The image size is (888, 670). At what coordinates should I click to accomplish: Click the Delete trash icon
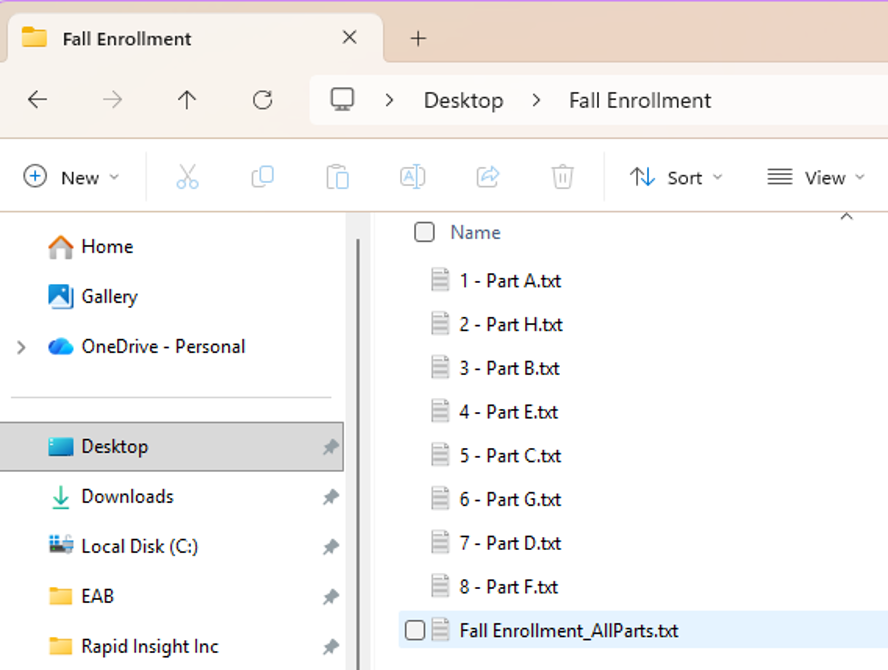coord(562,177)
